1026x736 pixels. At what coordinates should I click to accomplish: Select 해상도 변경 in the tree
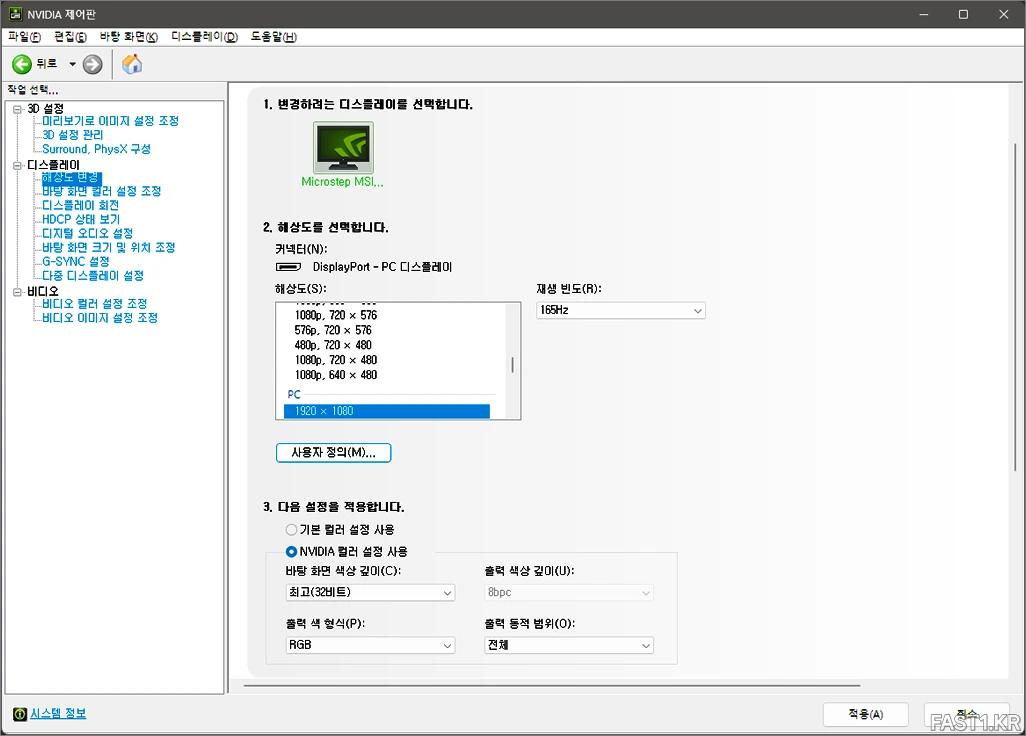(71, 177)
